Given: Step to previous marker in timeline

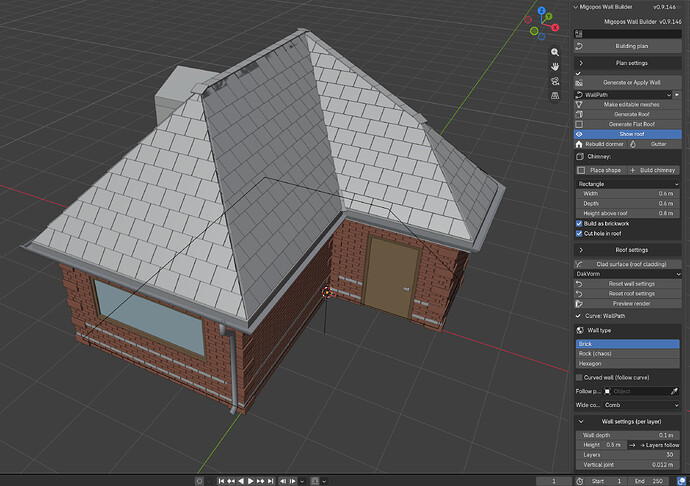Looking at the screenshot, I should 283,481.
